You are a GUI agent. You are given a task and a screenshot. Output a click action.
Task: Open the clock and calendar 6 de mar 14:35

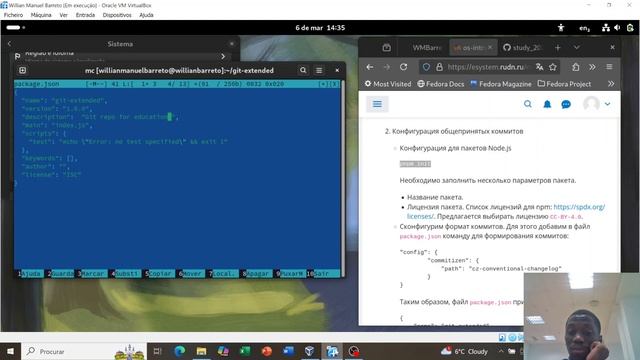pos(320,28)
